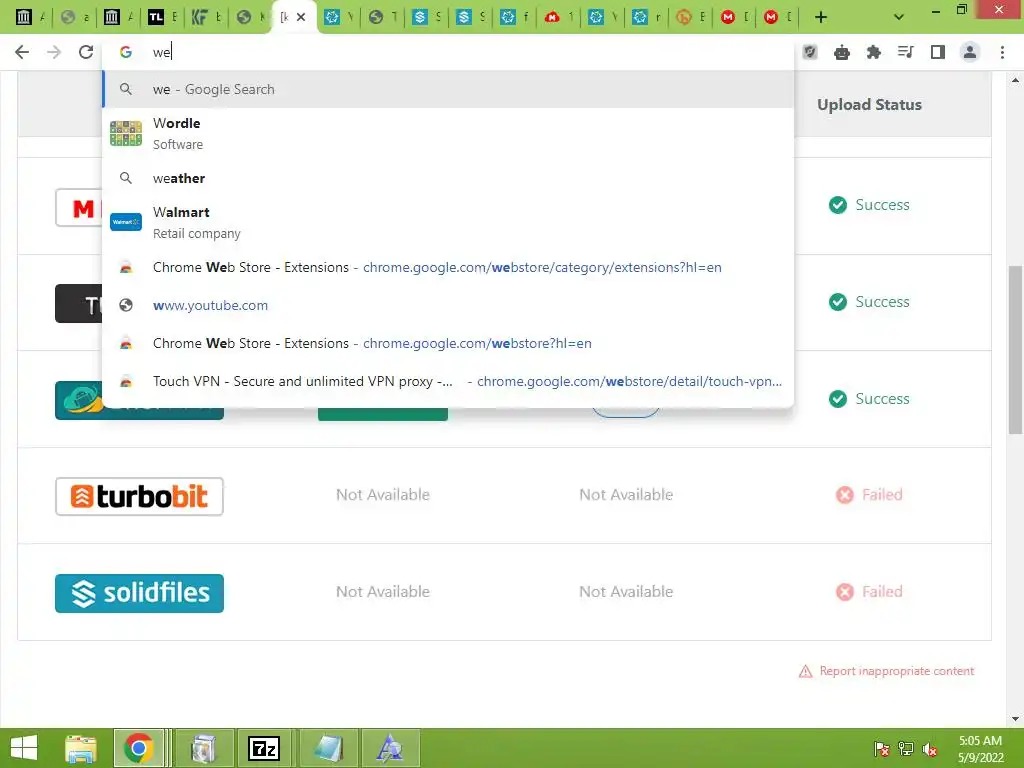The image size is (1024, 768).
Task: Switch to the KF tab
Action: coord(207,17)
